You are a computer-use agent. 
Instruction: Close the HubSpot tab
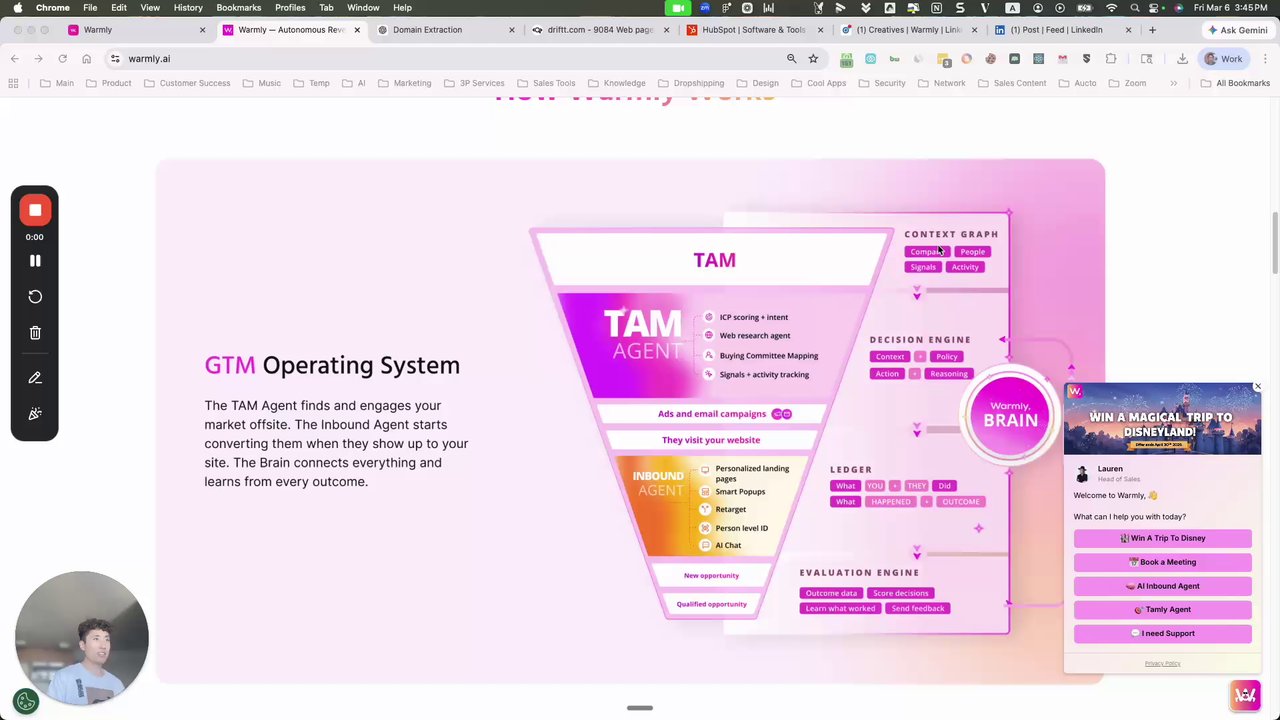(820, 30)
